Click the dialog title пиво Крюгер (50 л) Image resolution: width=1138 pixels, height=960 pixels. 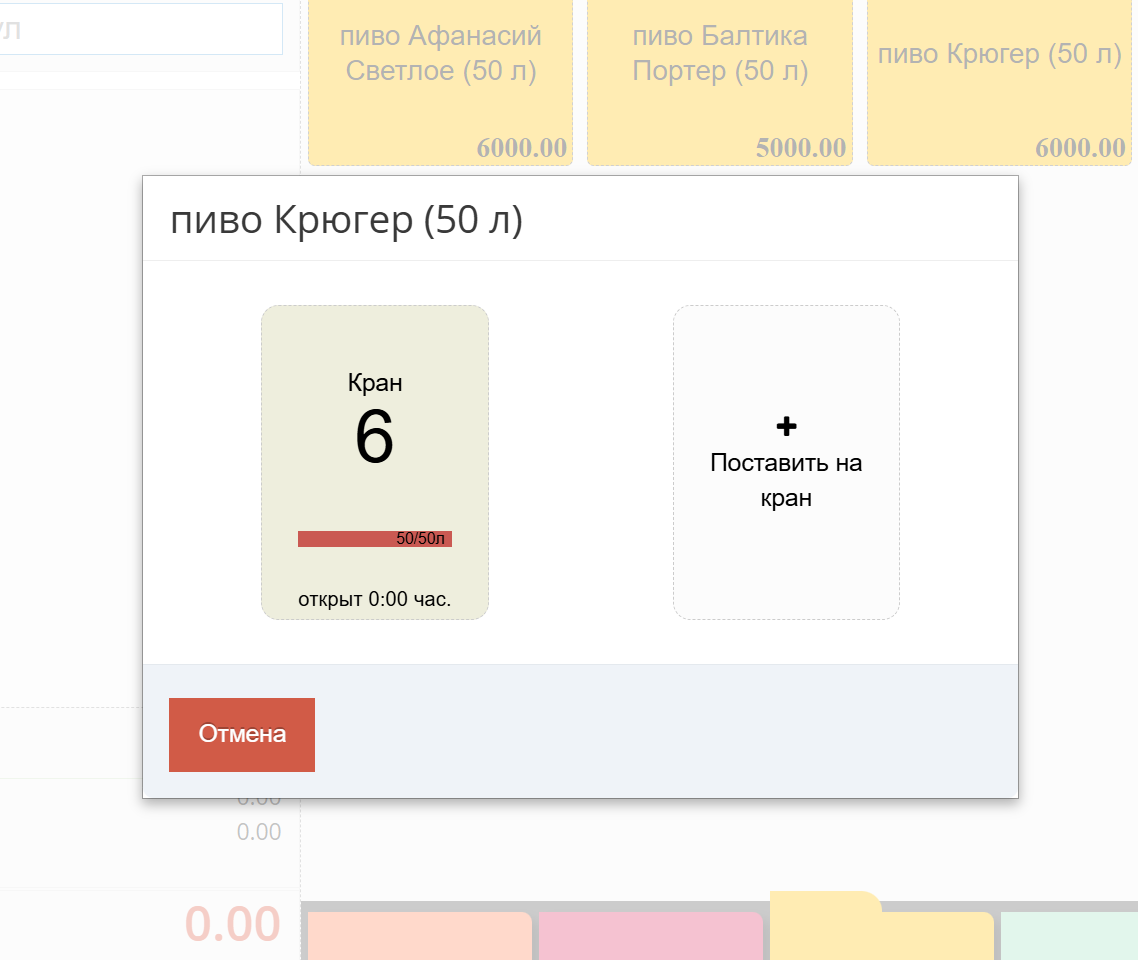346,220
